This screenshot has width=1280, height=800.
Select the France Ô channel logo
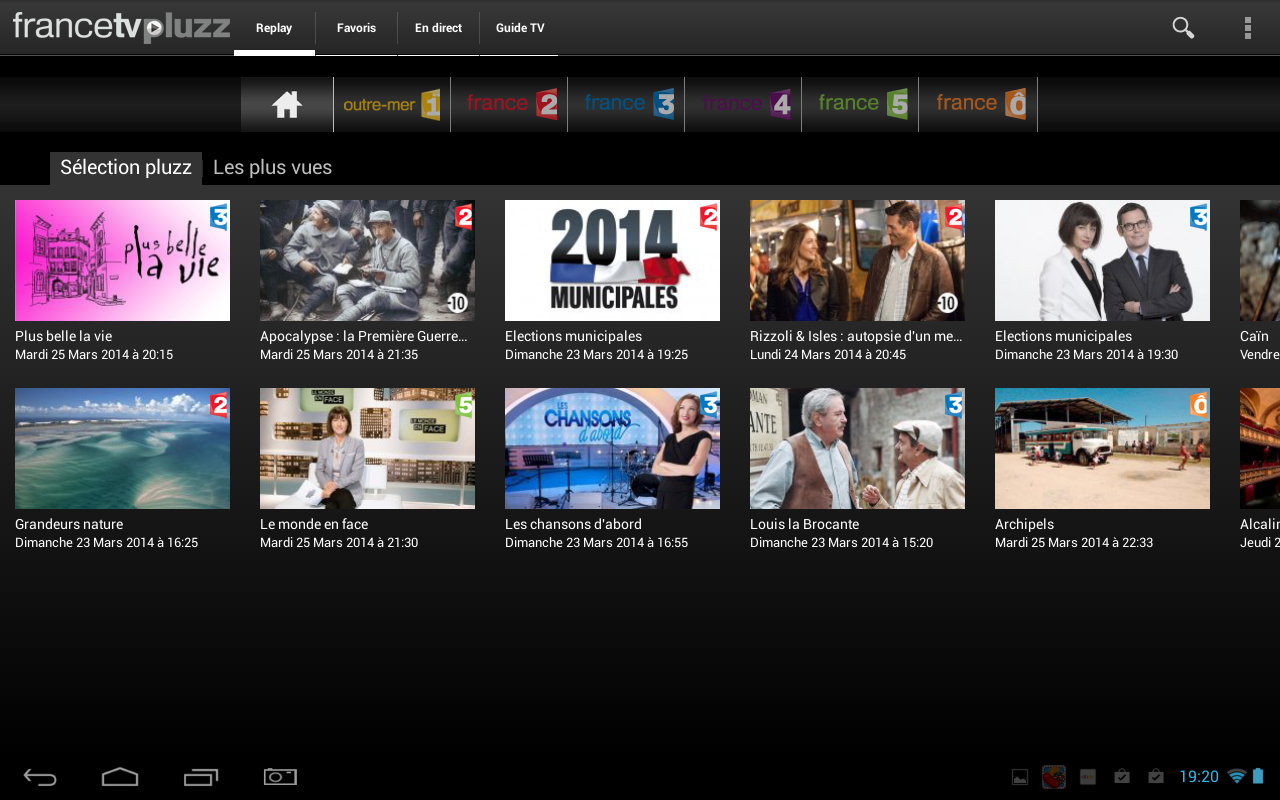(979, 104)
